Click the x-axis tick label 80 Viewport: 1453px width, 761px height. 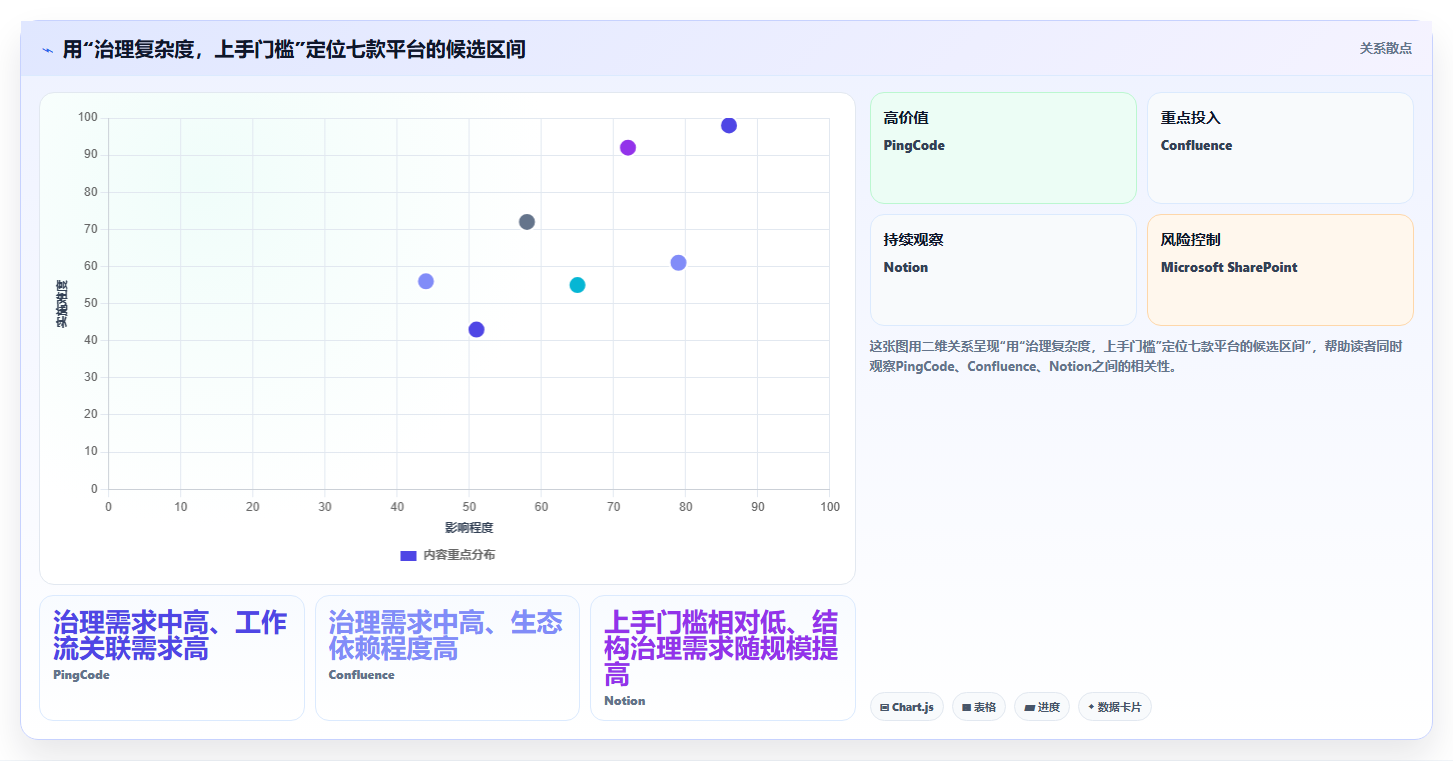click(686, 507)
